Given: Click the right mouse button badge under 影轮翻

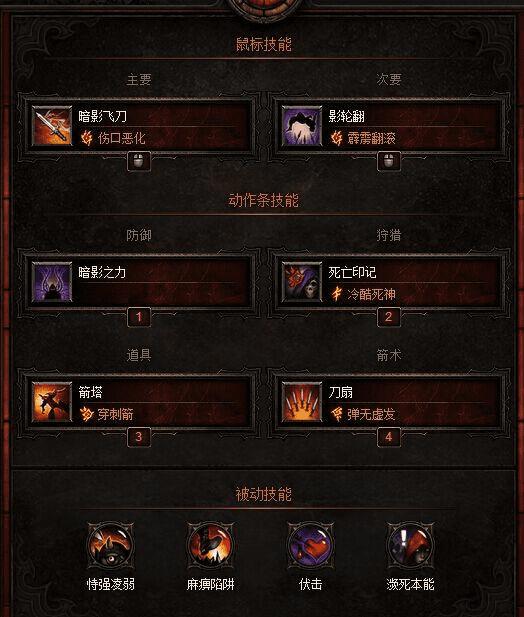Looking at the screenshot, I should tap(389, 161).
